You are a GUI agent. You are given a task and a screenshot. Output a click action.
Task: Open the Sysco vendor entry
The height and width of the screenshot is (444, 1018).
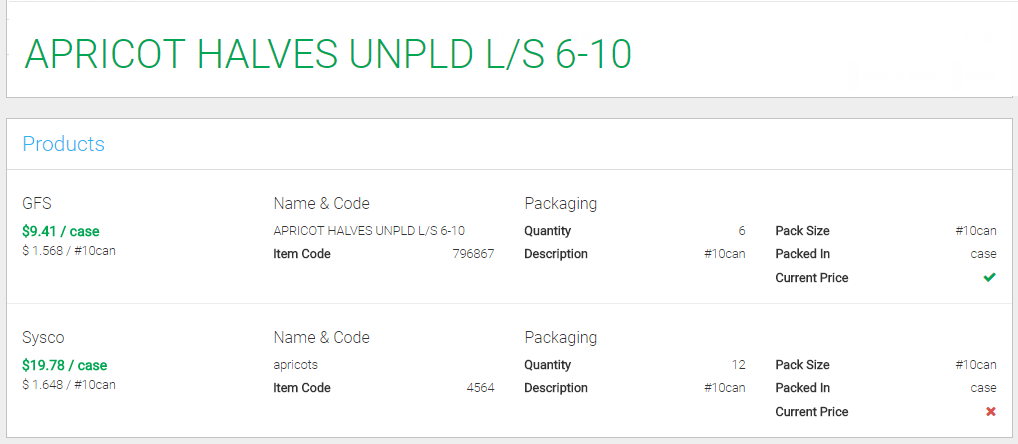point(43,338)
